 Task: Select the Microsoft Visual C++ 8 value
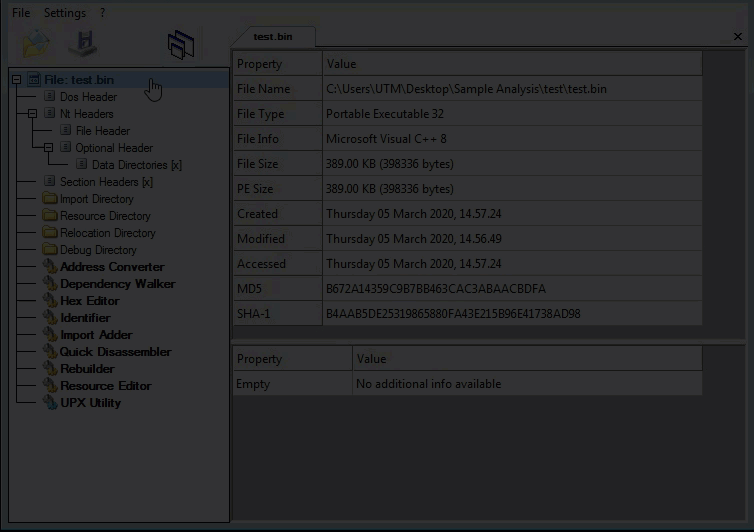(x=512, y=139)
